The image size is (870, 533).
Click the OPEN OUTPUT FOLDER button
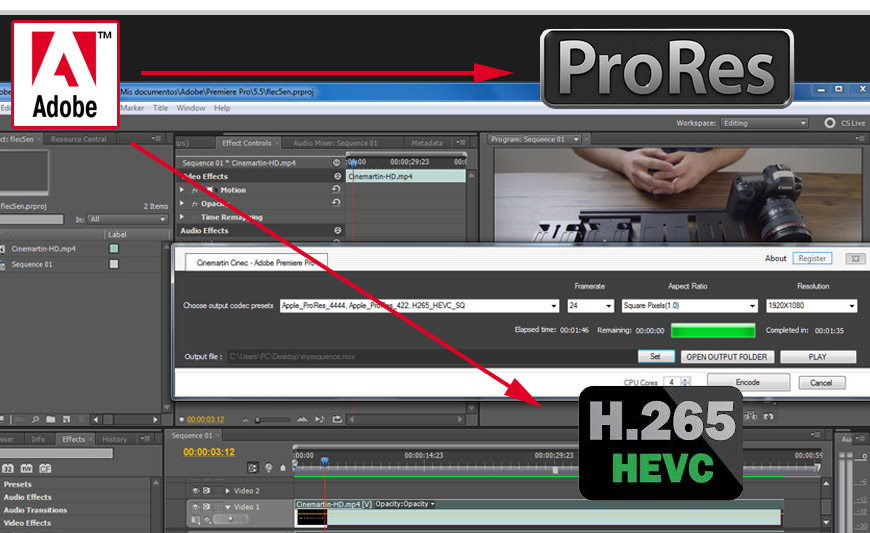point(727,357)
